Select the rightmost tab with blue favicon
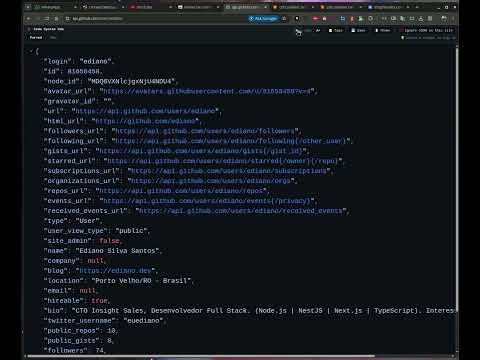The width and height of the screenshot is (480, 360). [388, 7]
